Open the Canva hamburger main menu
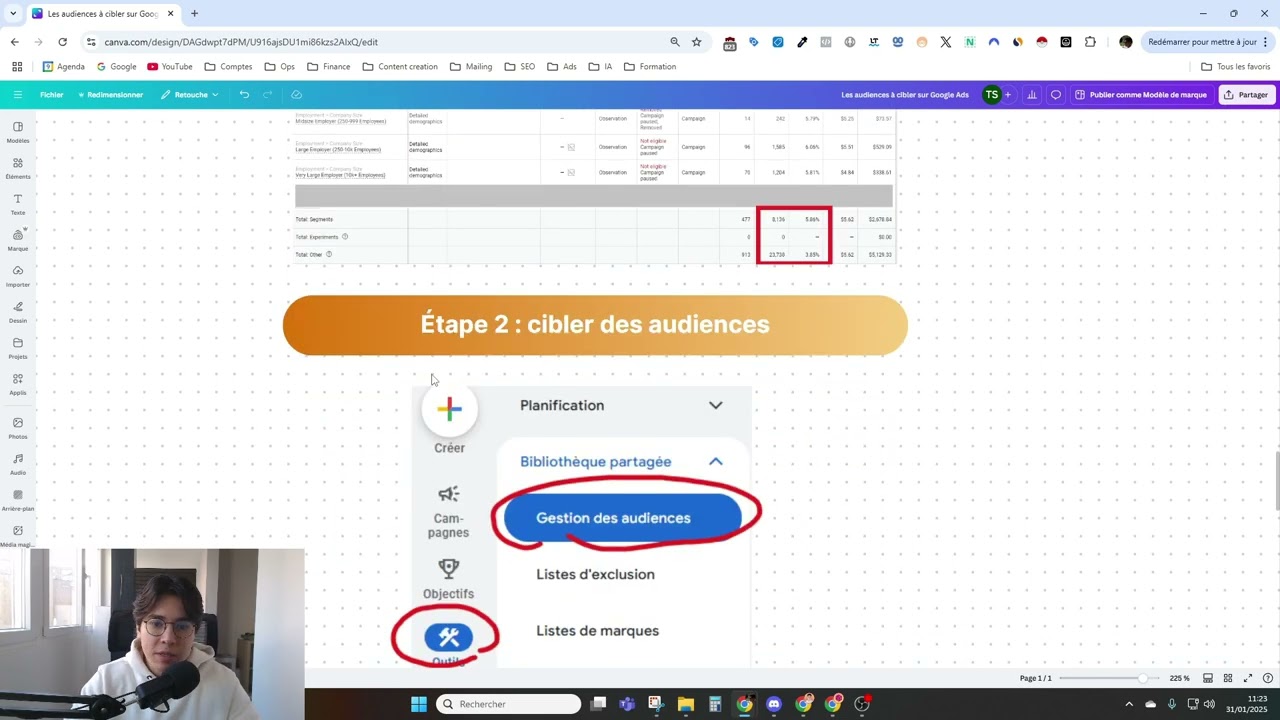The width and height of the screenshot is (1280, 720). 17,95
